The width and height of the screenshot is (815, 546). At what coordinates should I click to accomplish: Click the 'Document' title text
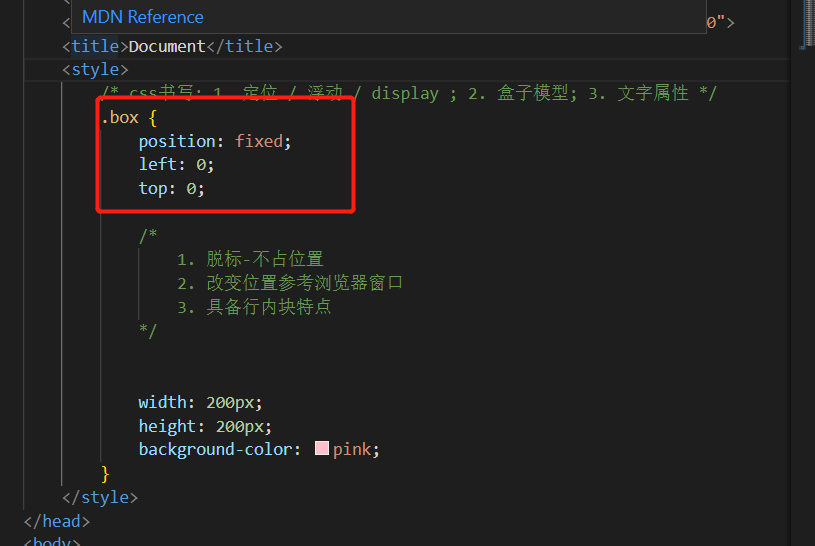tap(167, 46)
